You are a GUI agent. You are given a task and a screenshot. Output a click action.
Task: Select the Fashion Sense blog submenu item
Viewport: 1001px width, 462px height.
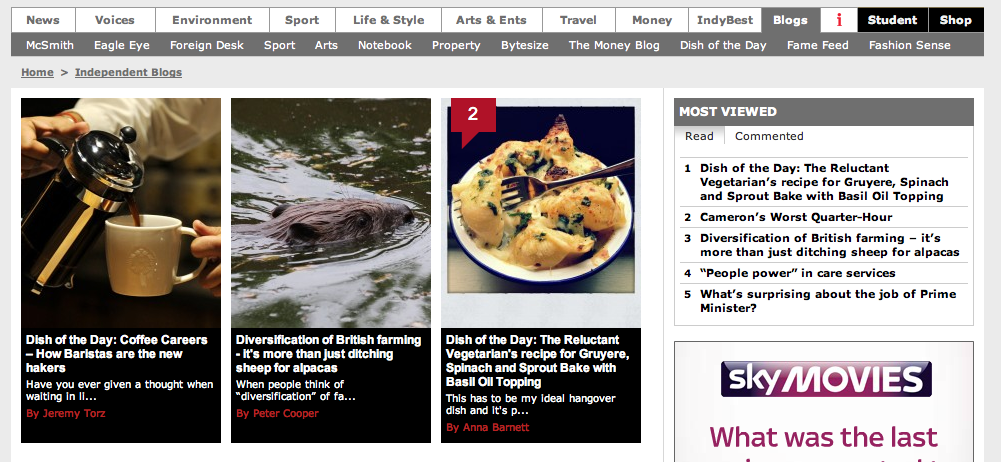coord(909,45)
